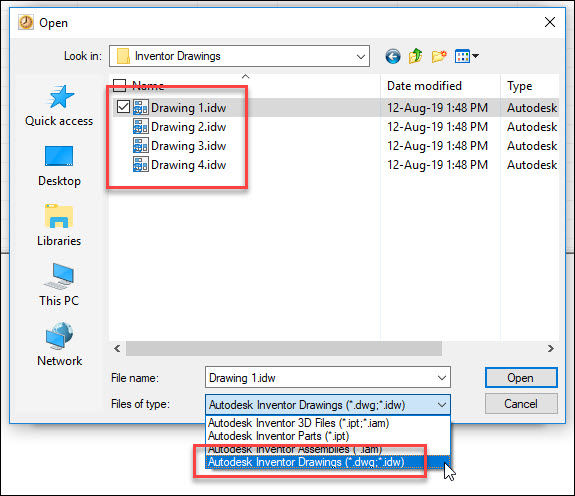Sort by Date modified column header
Screen dimensions: 575x496
[424, 86]
